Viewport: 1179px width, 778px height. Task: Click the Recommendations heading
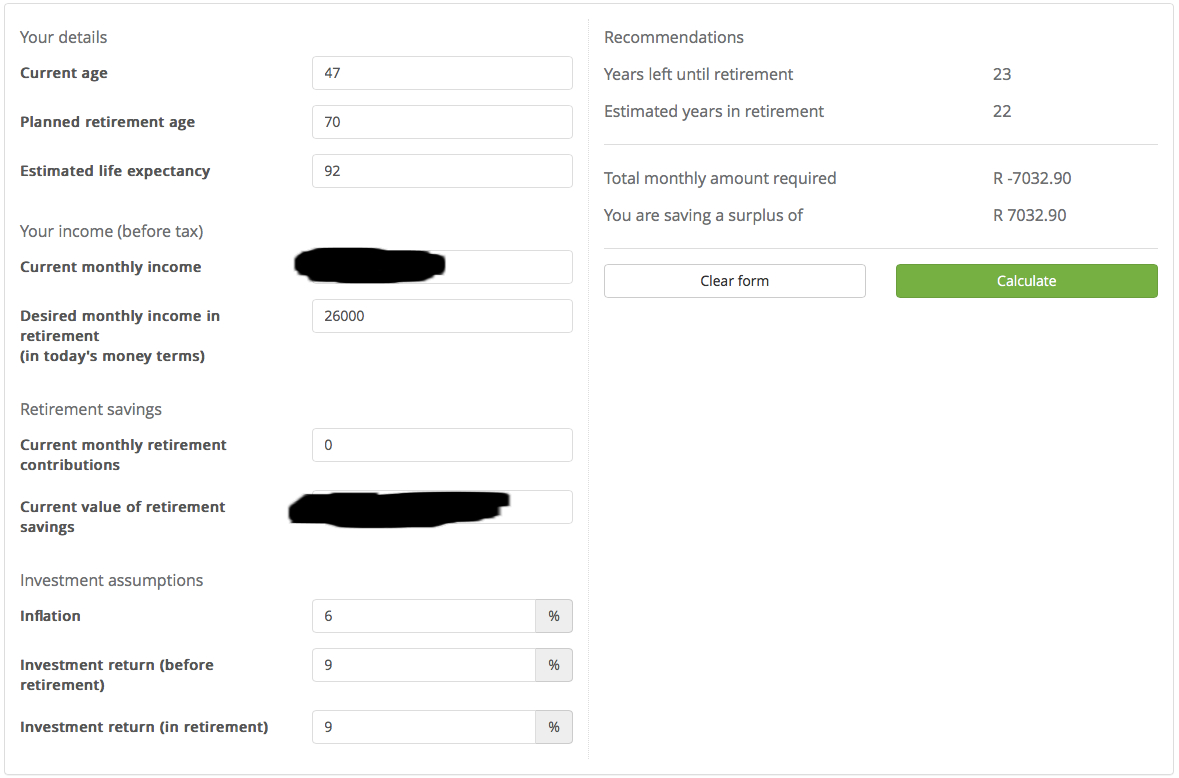coord(674,37)
